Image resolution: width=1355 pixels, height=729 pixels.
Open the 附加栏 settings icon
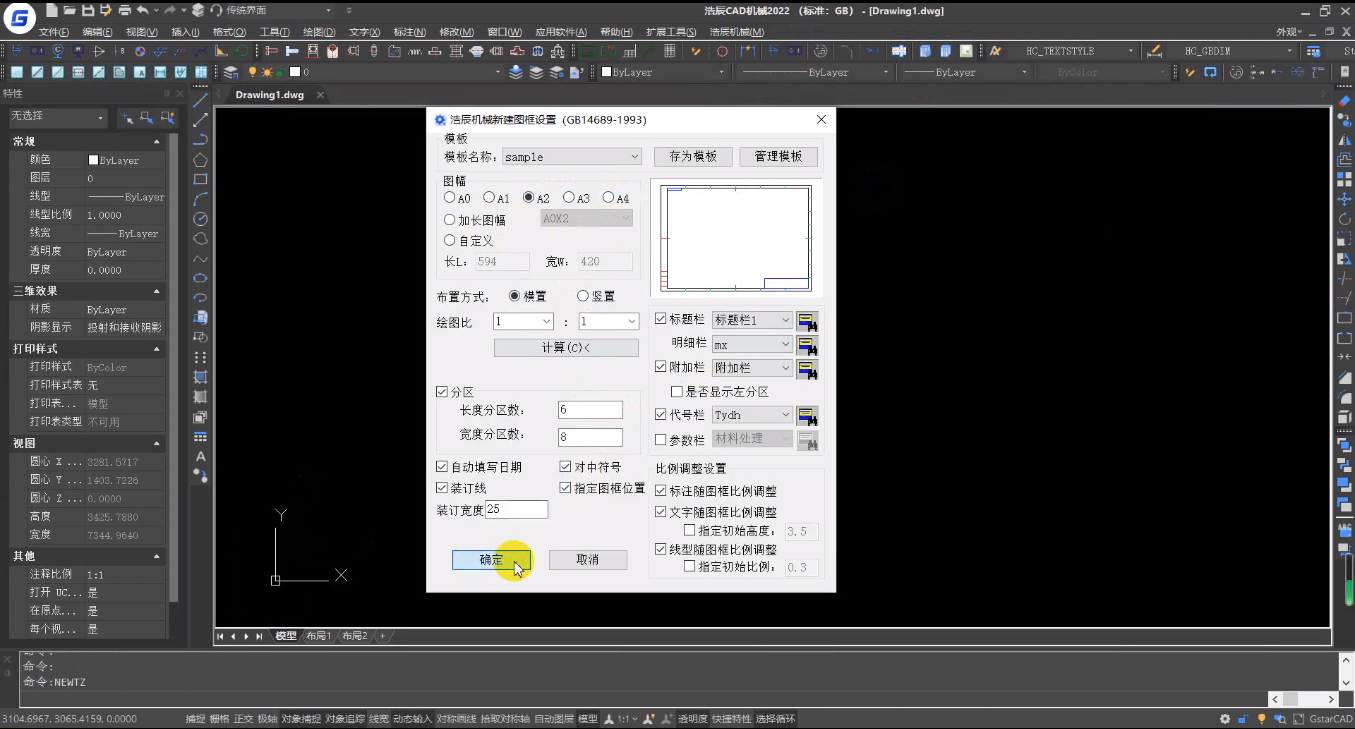[x=808, y=369]
